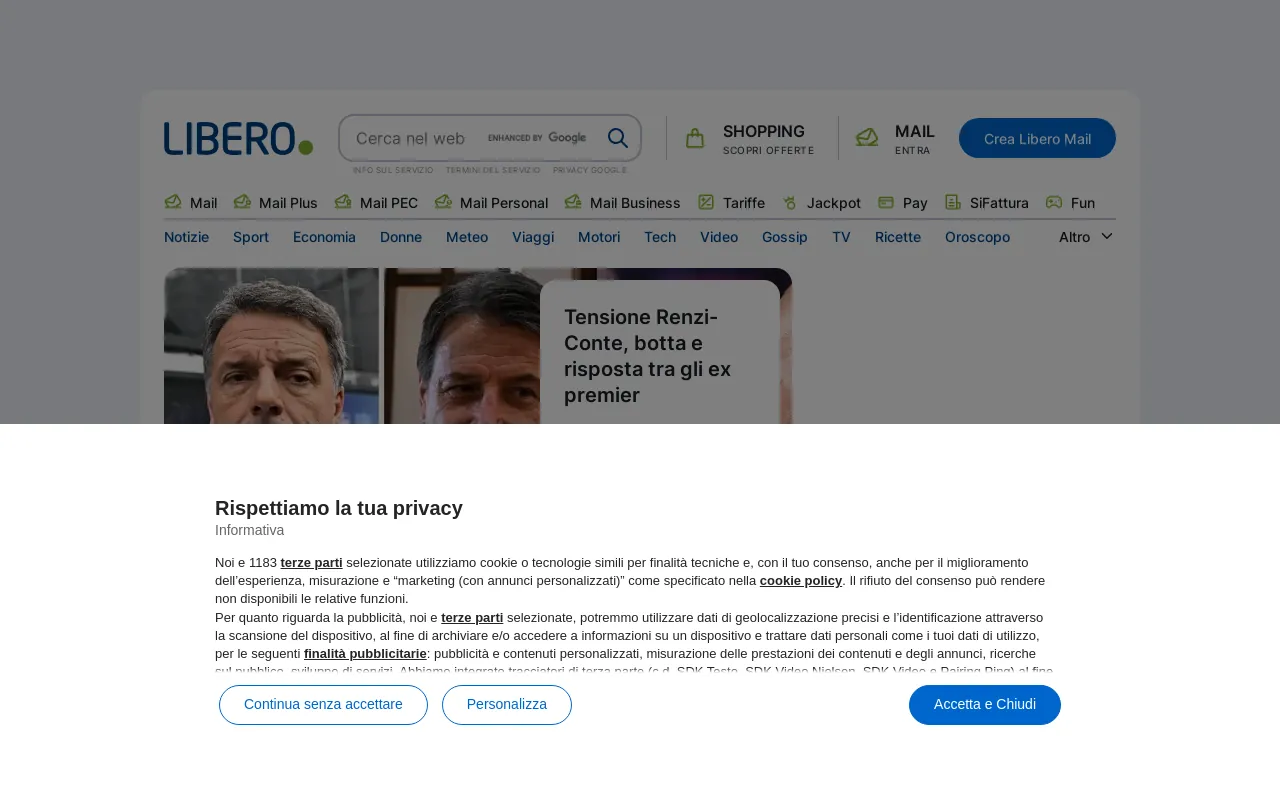Open the cookie policy link
This screenshot has height=800, width=1280.
801,580
